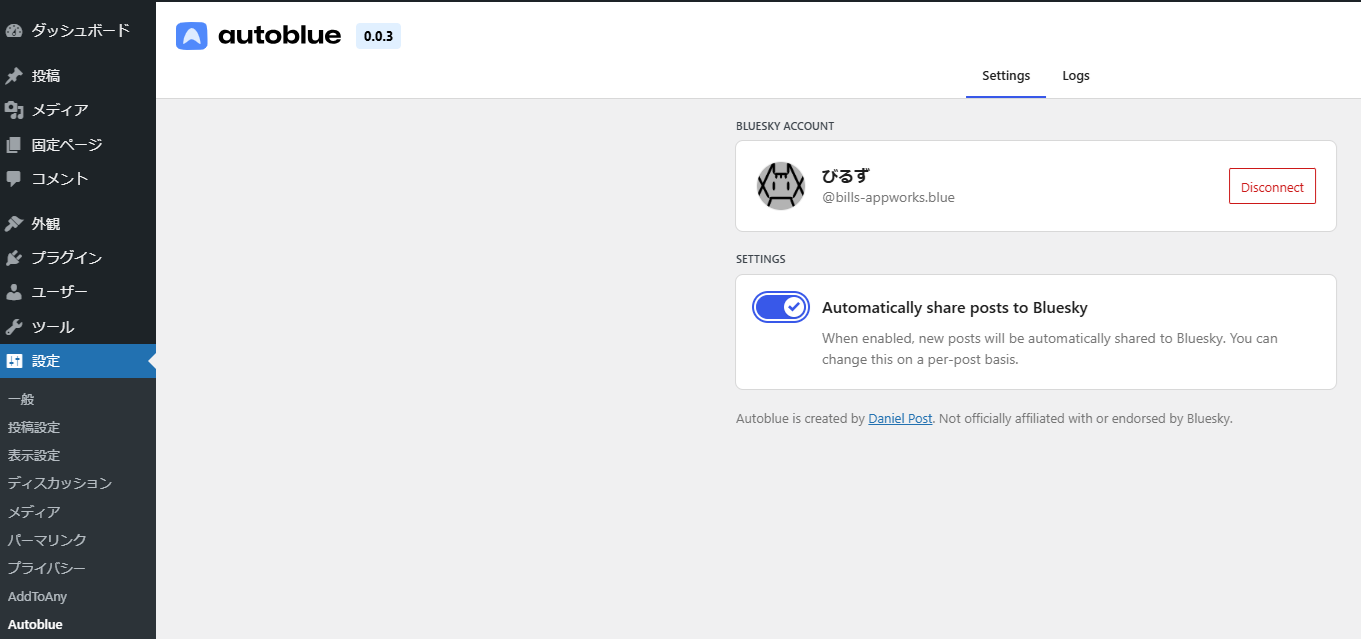The height and width of the screenshot is (639, 1361).
Task: Select the Settings tab
Action: pyautogui.click(x=1005, y=76)
